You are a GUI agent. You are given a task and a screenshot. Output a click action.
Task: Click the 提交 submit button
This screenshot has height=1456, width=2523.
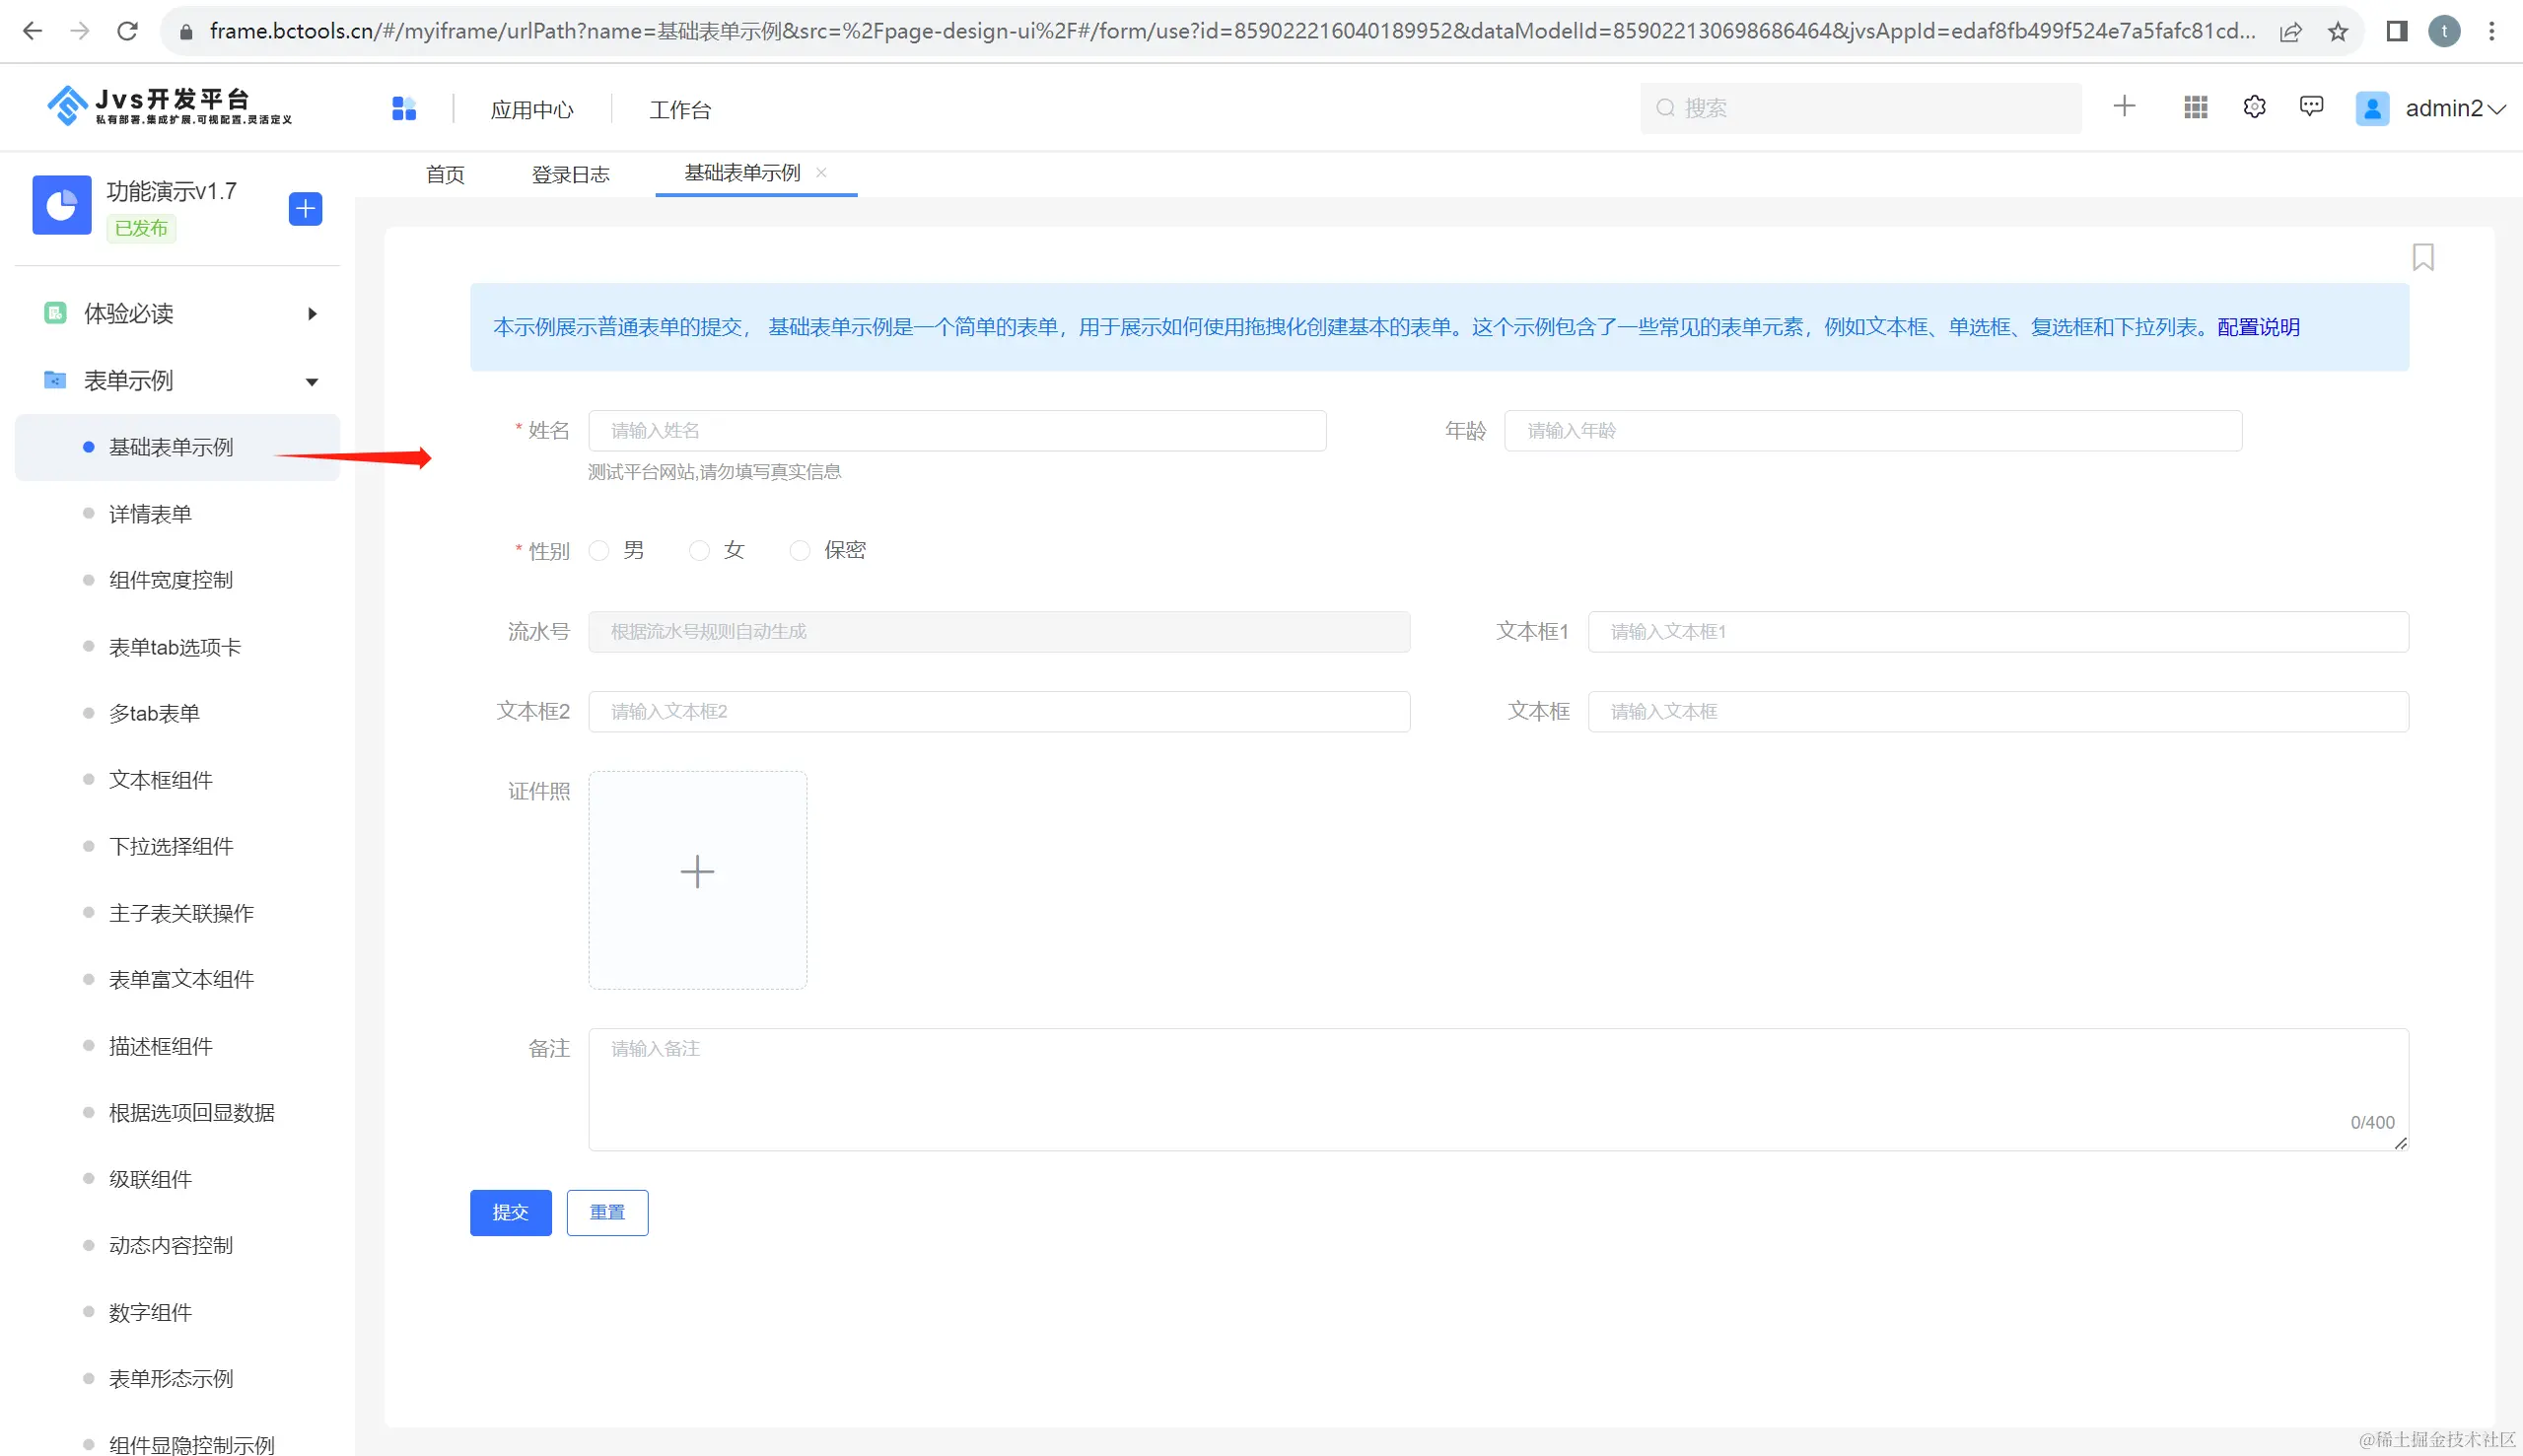tap(510, 1212)
